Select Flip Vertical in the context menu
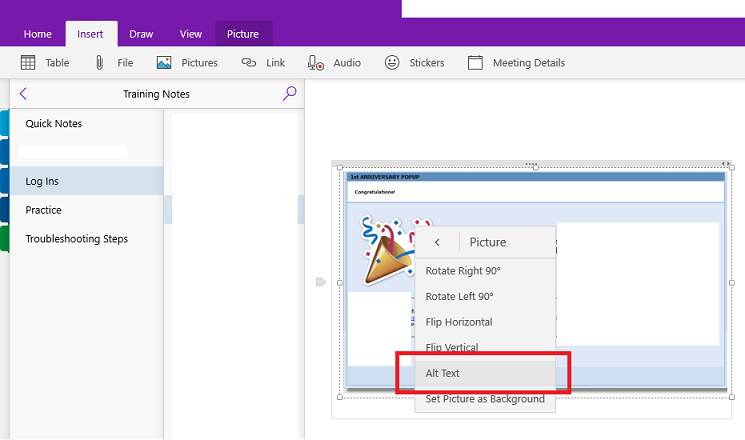Screen dimensions: 745x440 (485, 347)
